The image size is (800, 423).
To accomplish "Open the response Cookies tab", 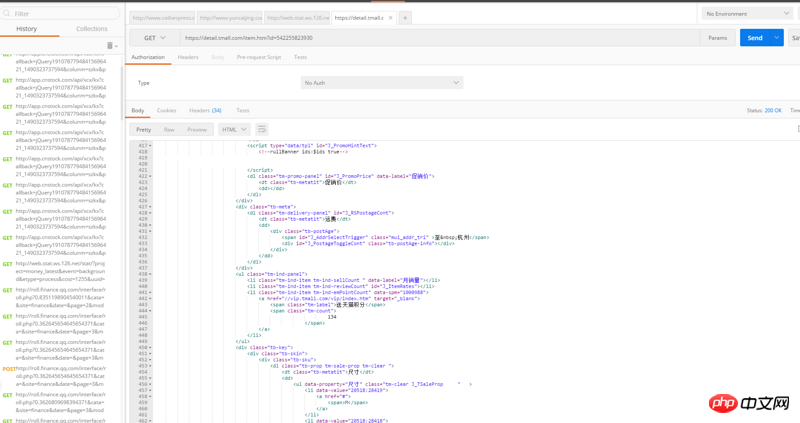I will coord(166,110).
